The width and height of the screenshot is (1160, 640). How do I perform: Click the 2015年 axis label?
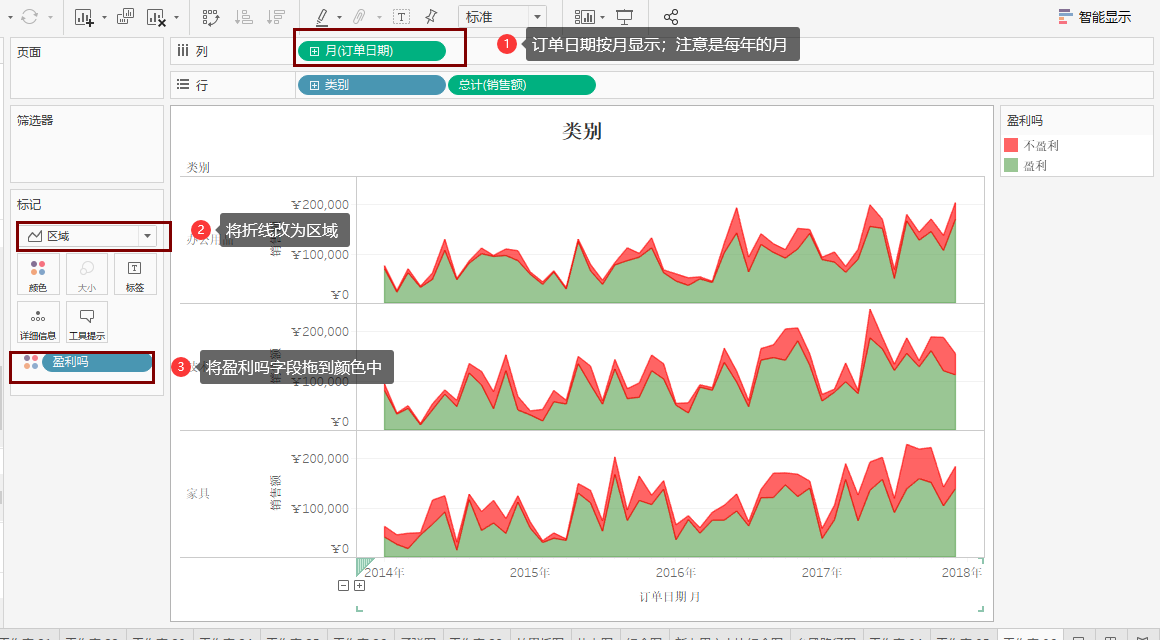pos(530,572)
